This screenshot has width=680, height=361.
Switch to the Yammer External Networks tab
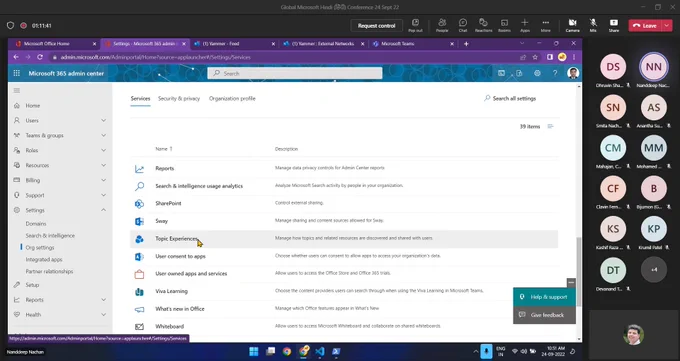click(322, 44)
